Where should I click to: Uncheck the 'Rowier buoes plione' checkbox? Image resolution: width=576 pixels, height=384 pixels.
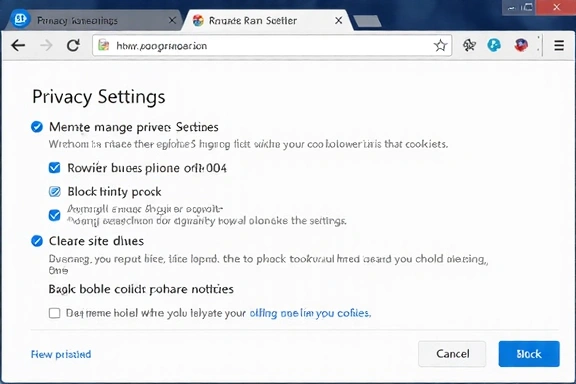[x=54, y=168]
